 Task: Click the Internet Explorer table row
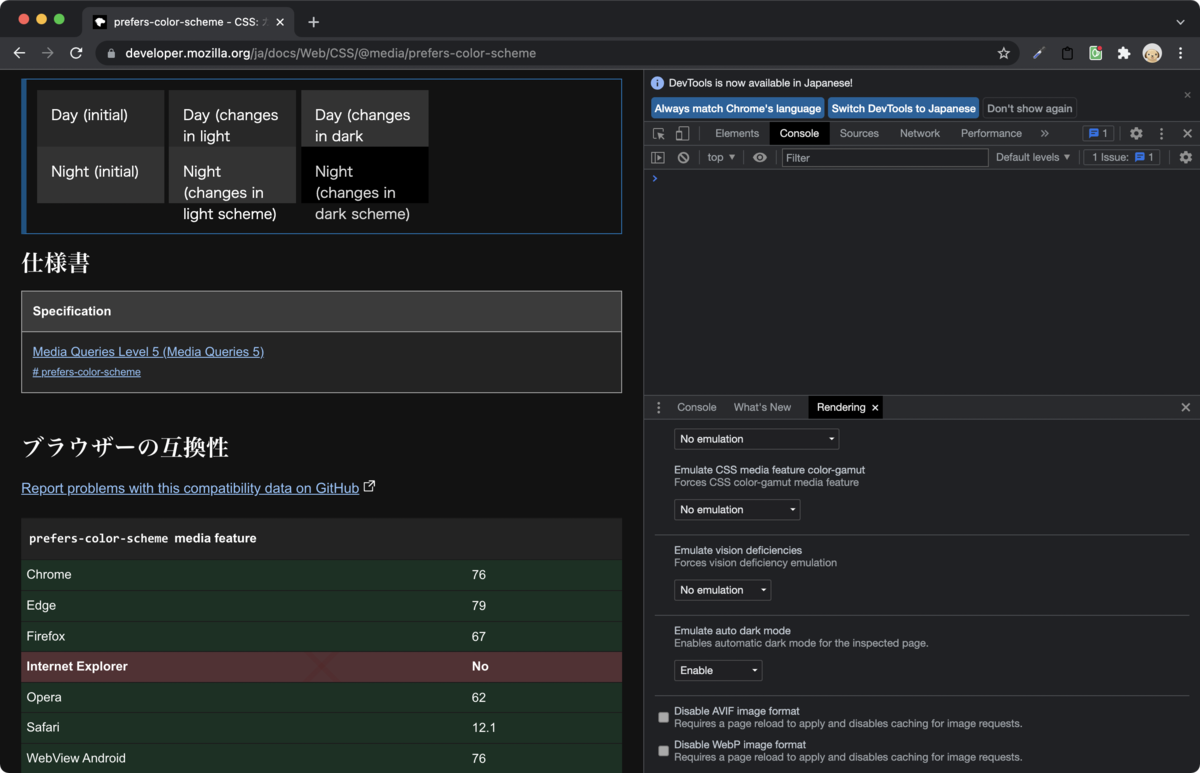coord(321,667)
